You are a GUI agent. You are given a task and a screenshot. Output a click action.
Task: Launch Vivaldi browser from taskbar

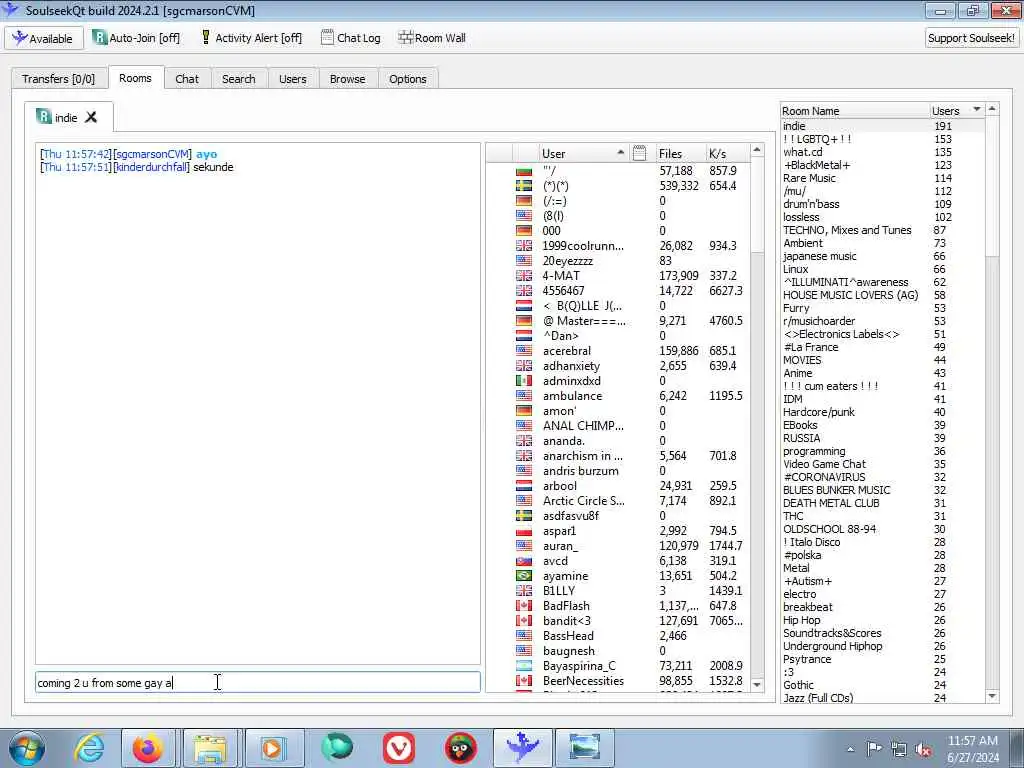coord(399,748)
